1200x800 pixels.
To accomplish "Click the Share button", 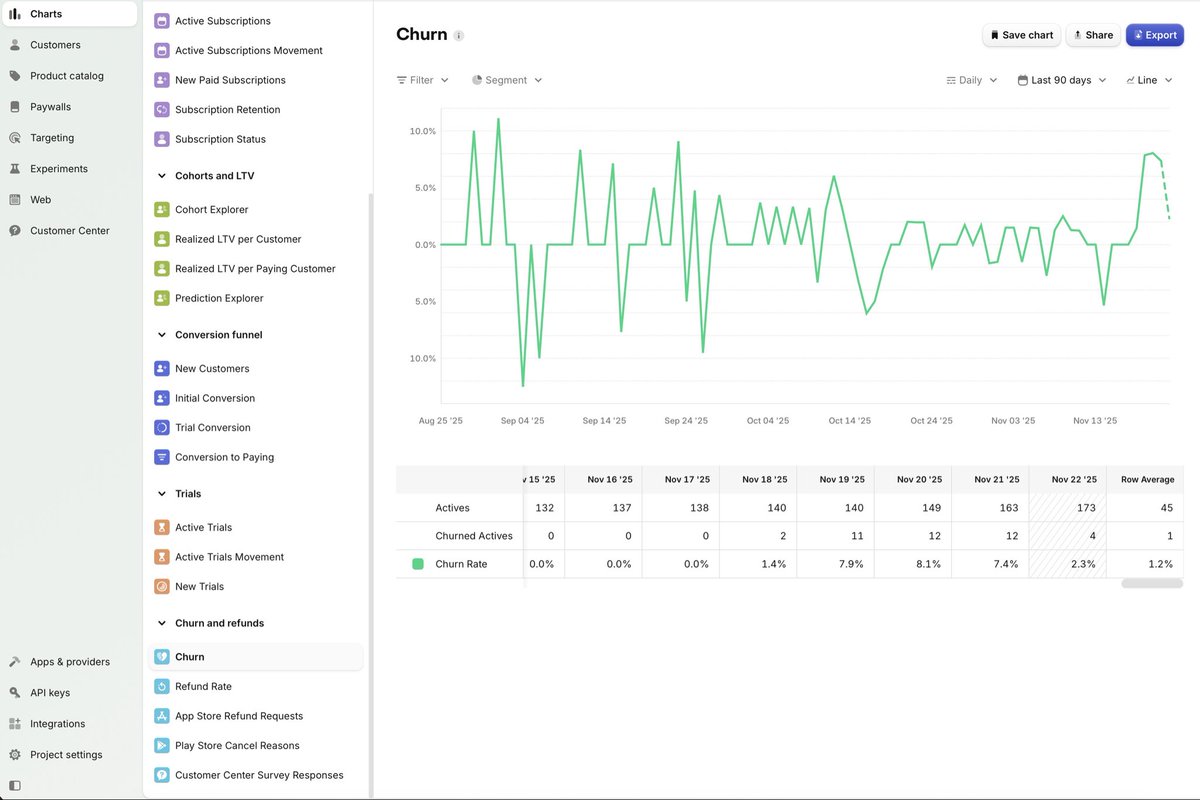I will point(1093,35).
